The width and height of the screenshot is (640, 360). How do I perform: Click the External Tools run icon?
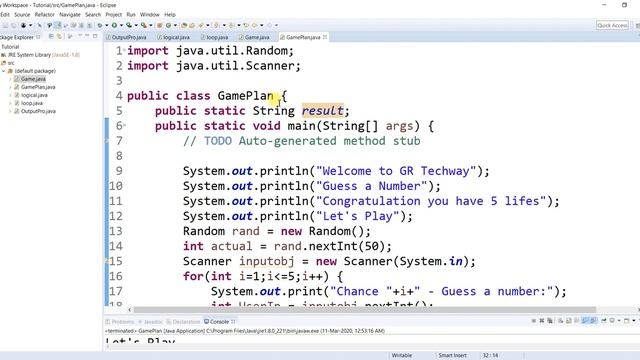144,25
